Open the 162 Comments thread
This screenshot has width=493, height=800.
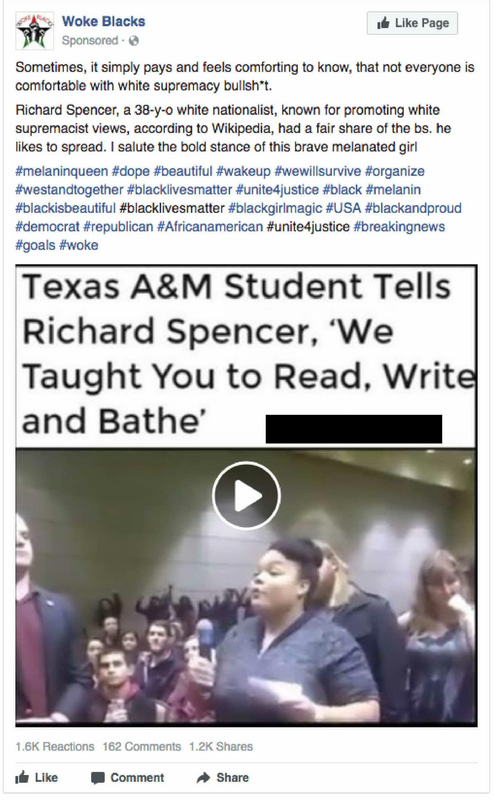[142, 746]
